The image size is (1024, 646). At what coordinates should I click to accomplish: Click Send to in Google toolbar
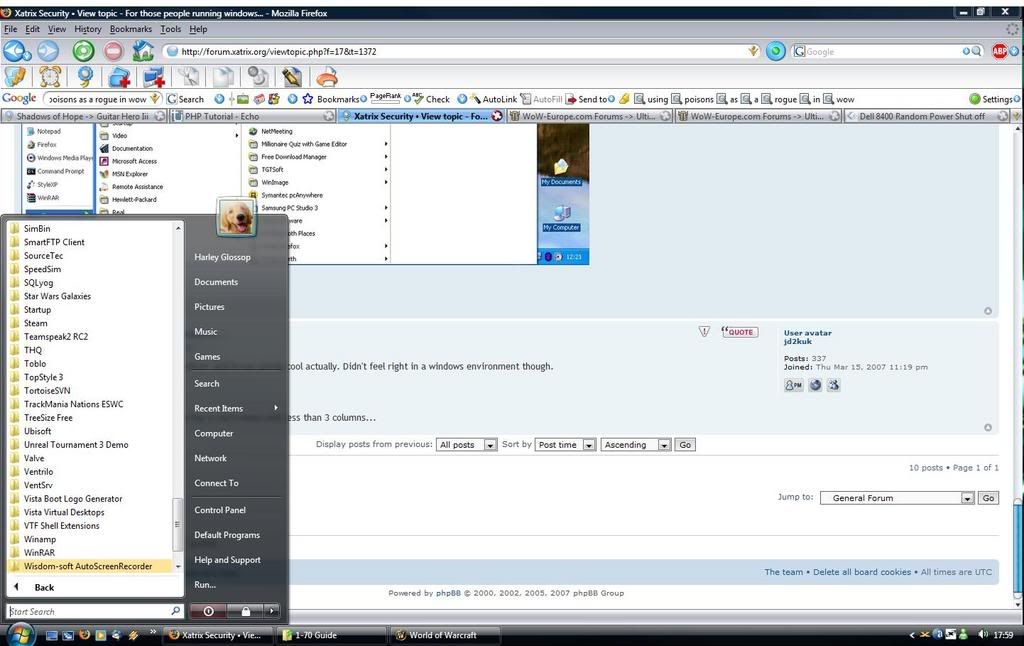(586, 99)
